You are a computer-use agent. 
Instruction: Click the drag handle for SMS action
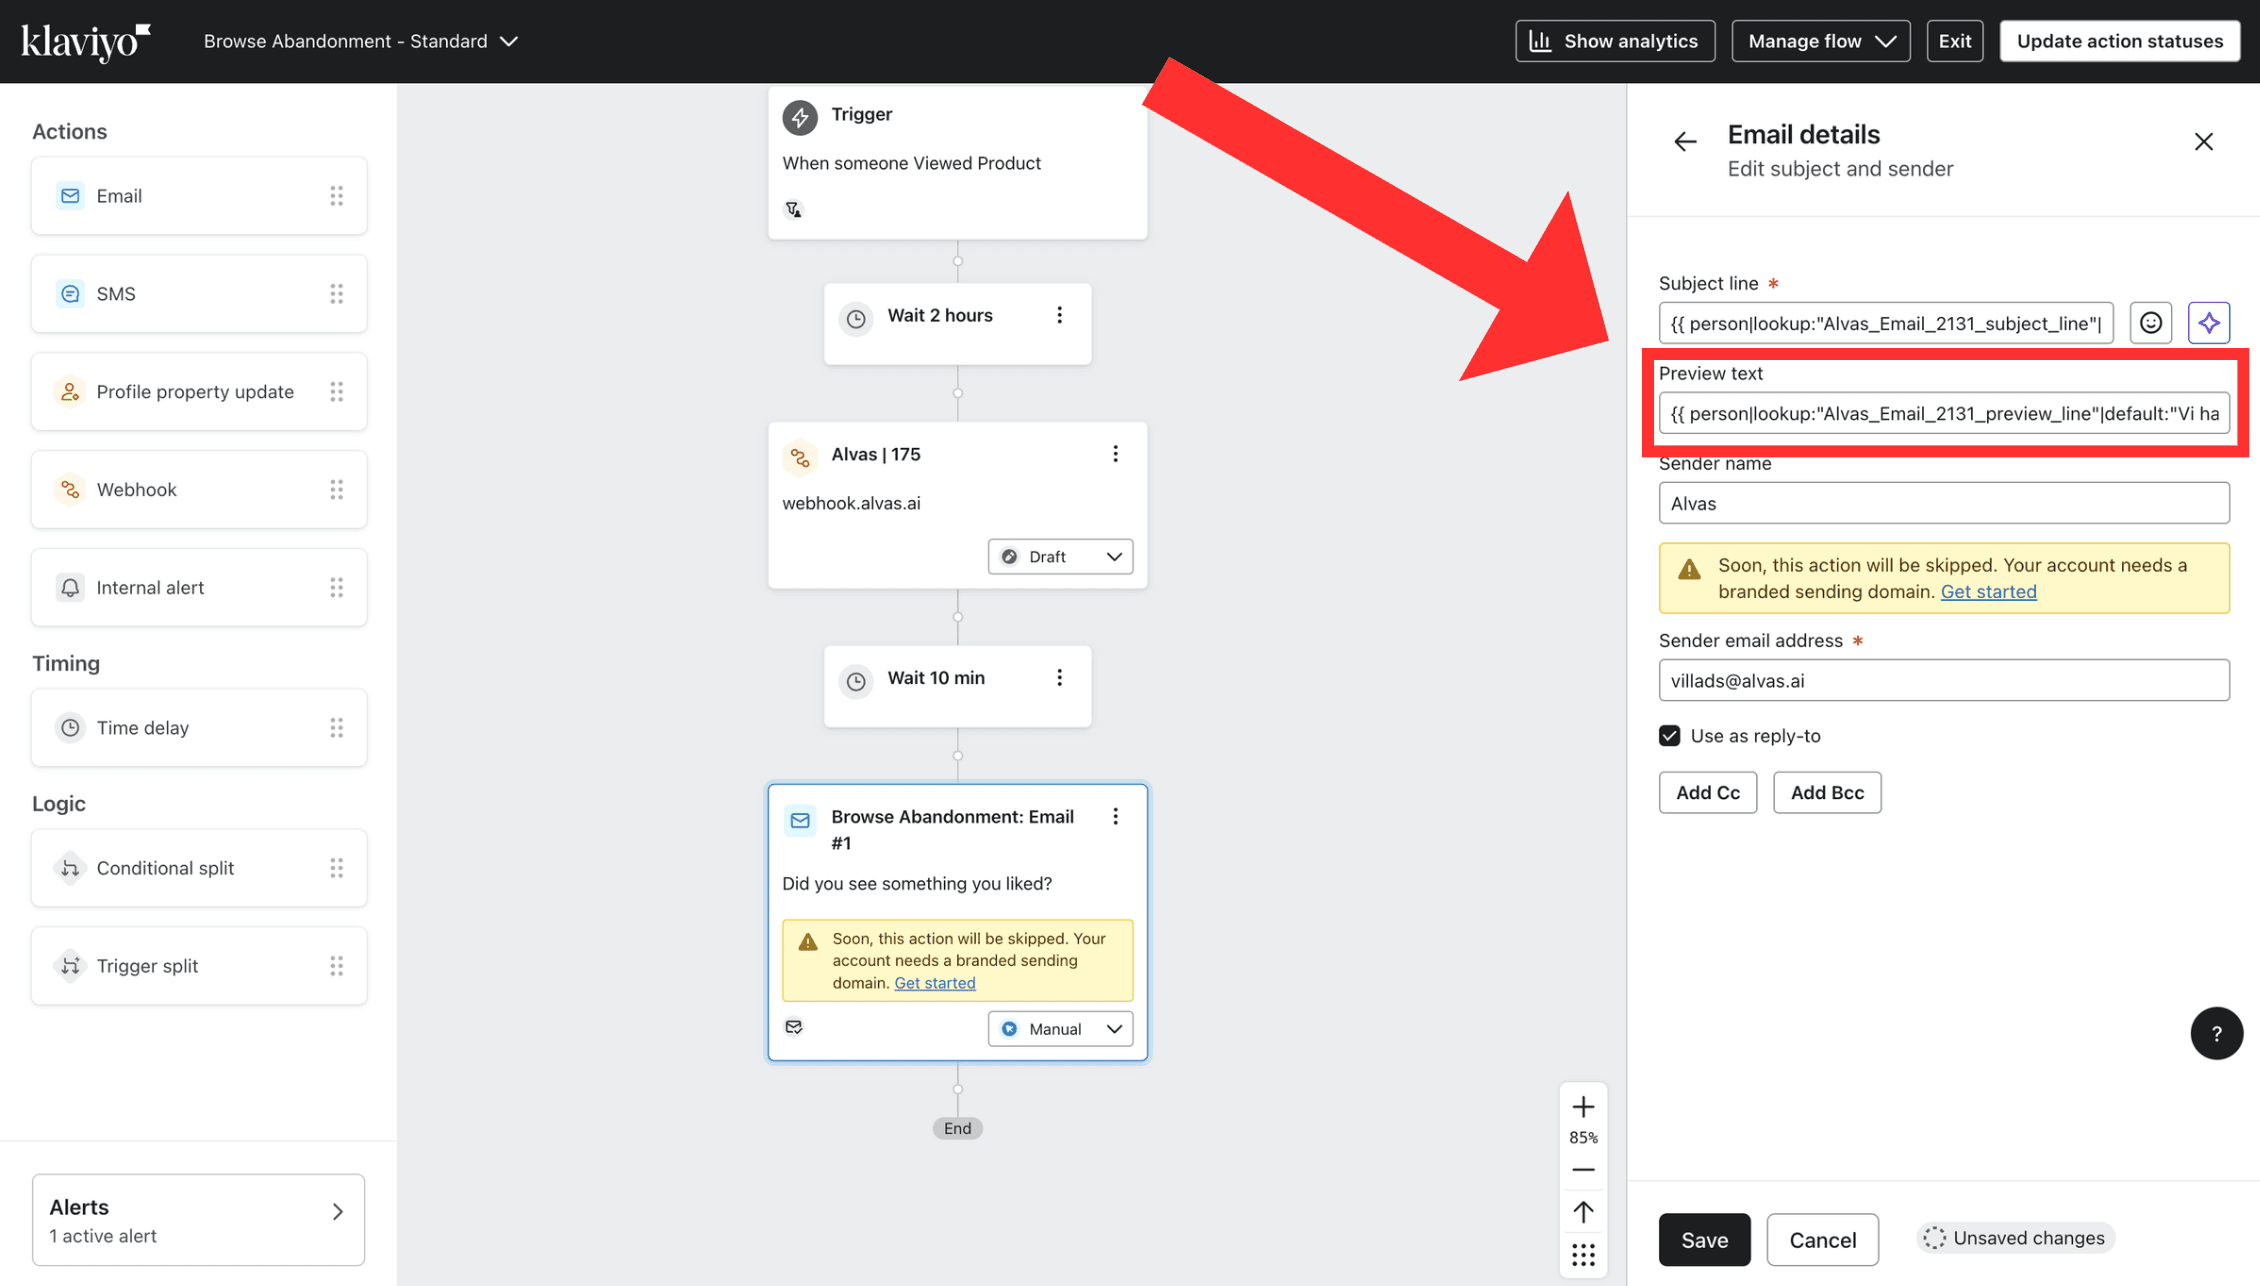pyautogui.click(x=336, y=294)
